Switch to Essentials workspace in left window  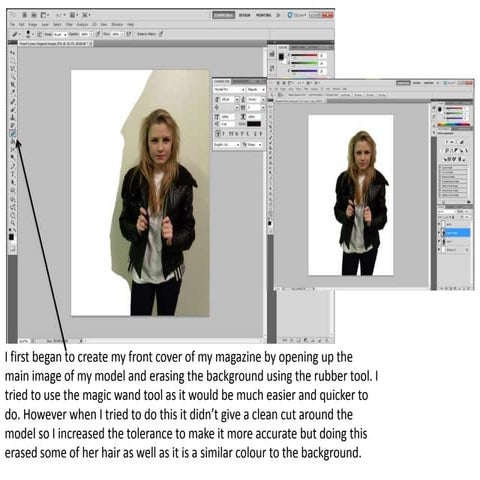[224, 15]
